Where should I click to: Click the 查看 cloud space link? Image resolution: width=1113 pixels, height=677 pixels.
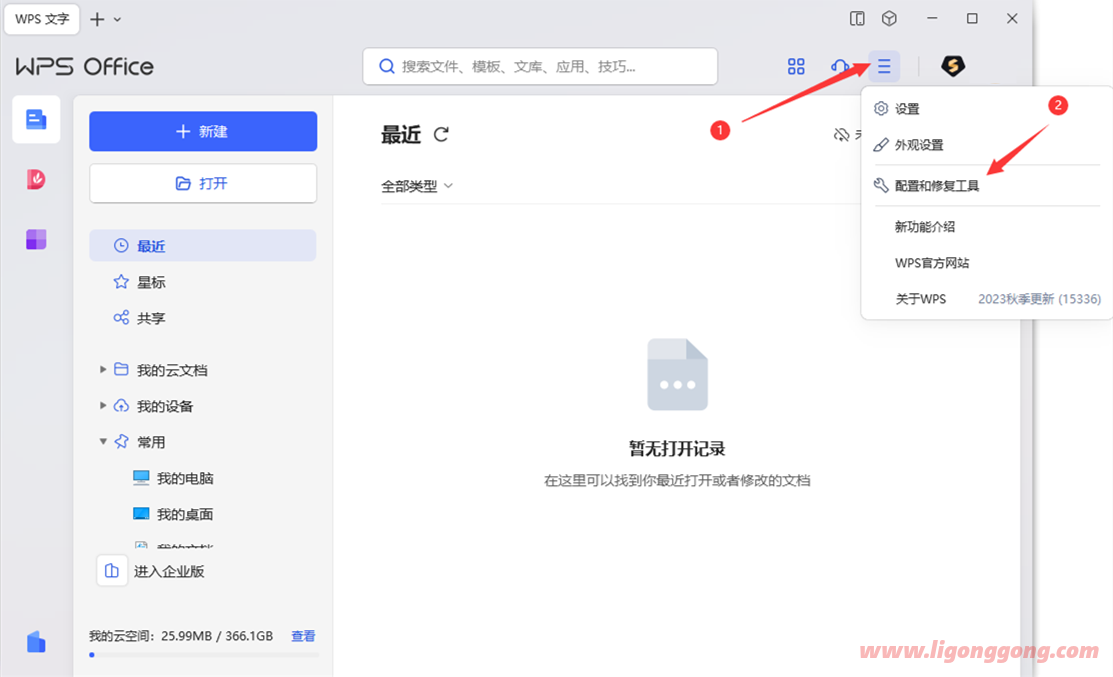(303, 636)
